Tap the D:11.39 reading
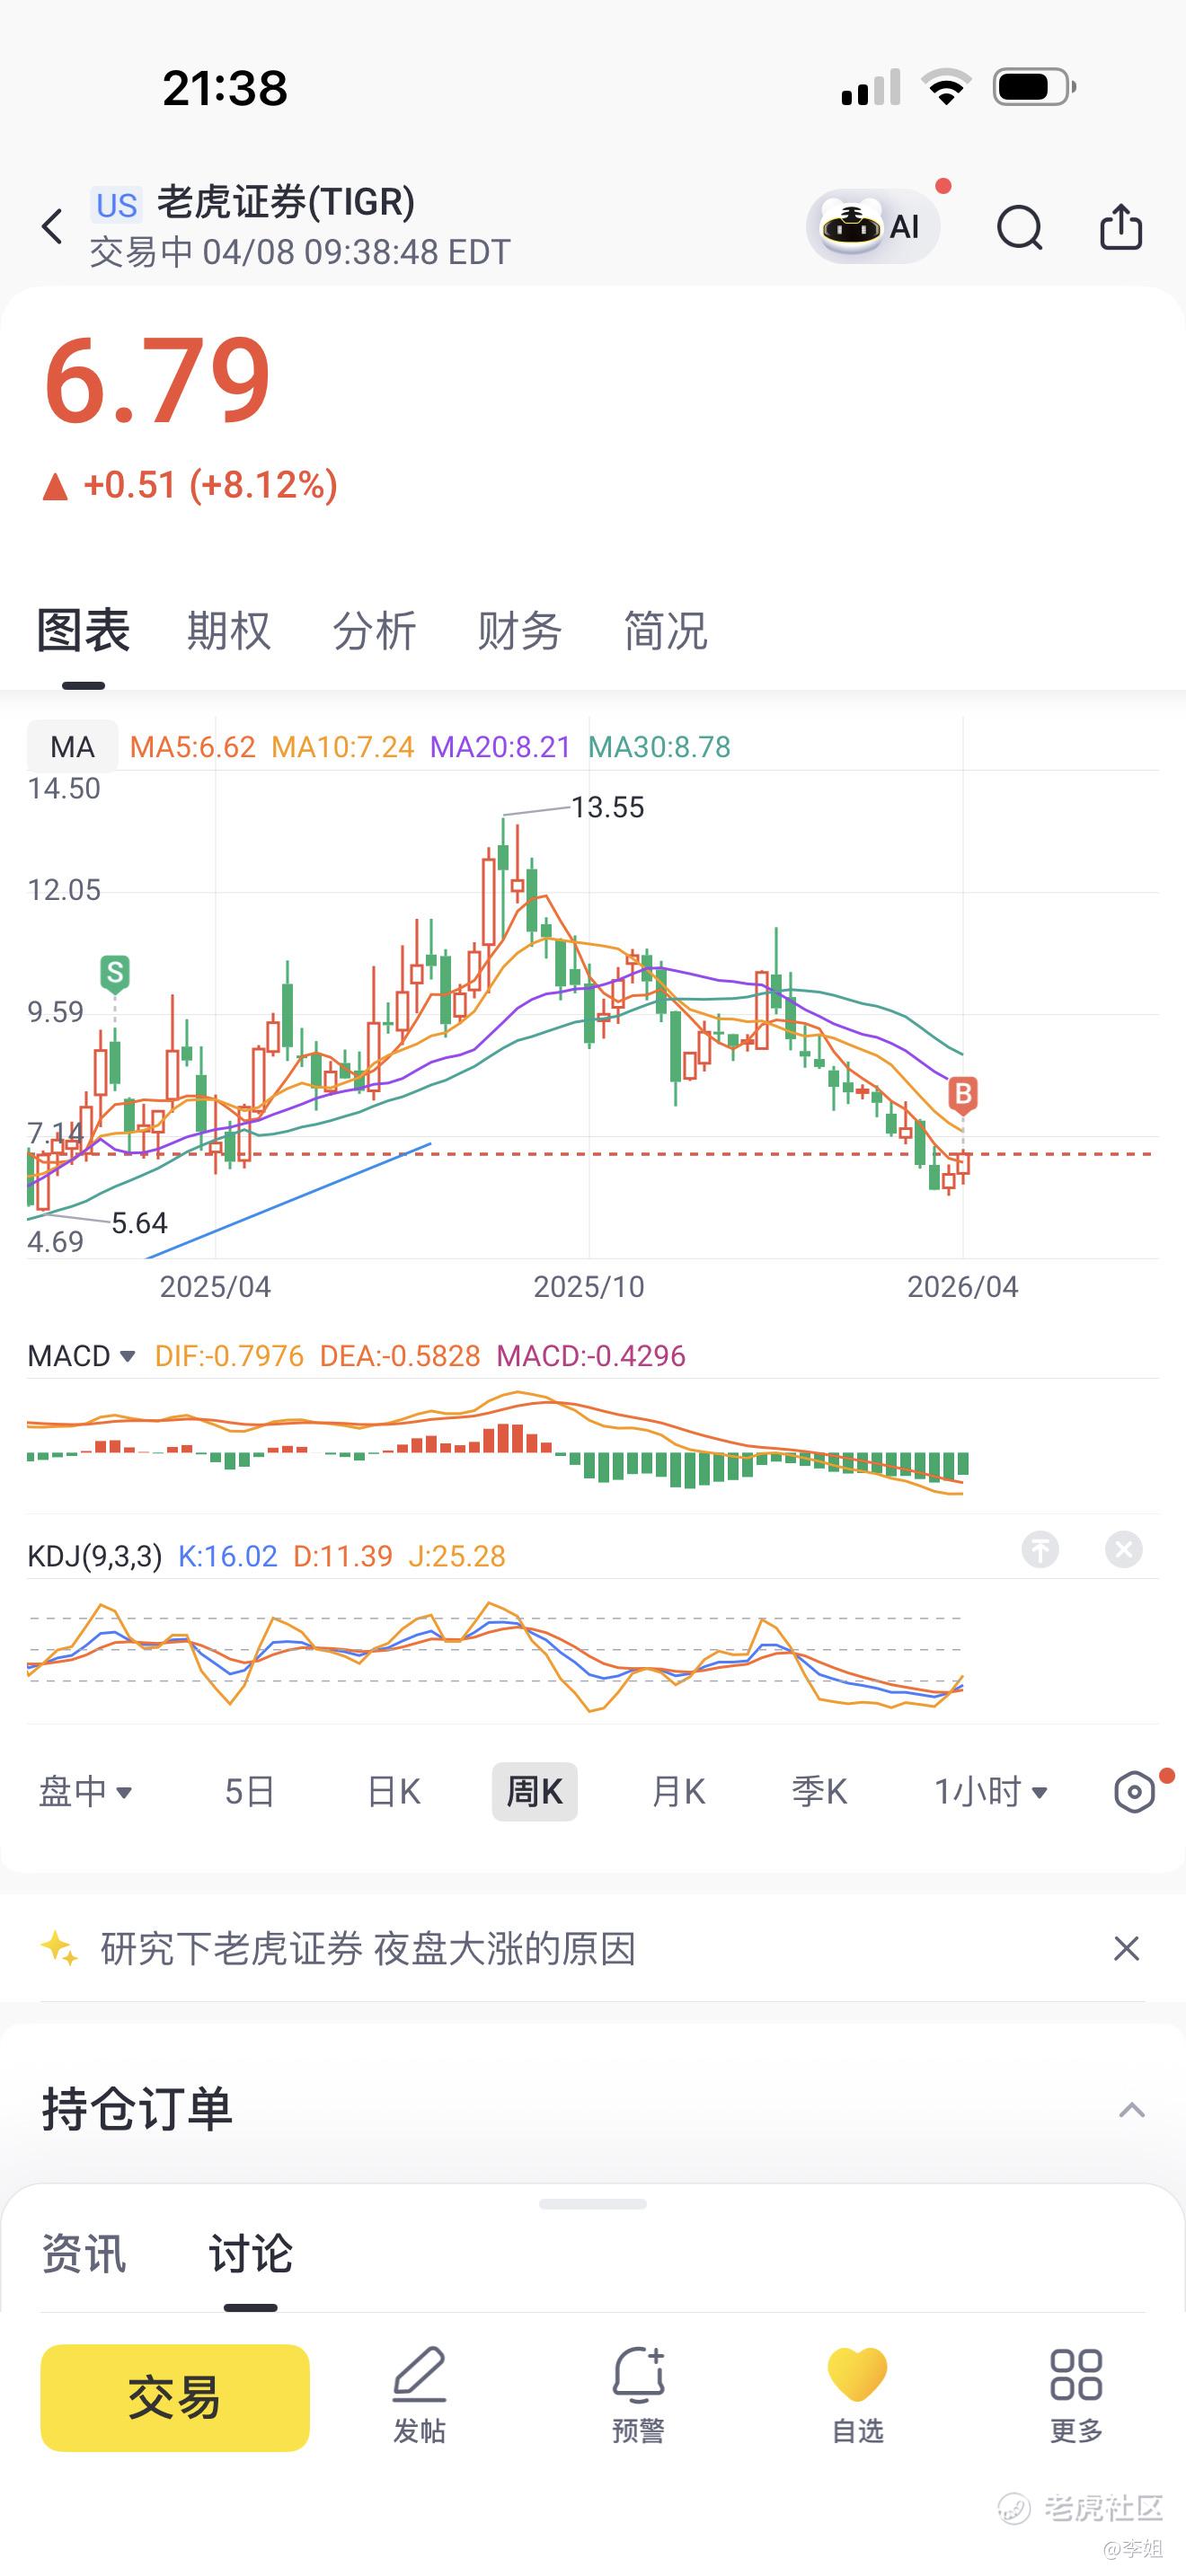 [x=342, y=1556]
